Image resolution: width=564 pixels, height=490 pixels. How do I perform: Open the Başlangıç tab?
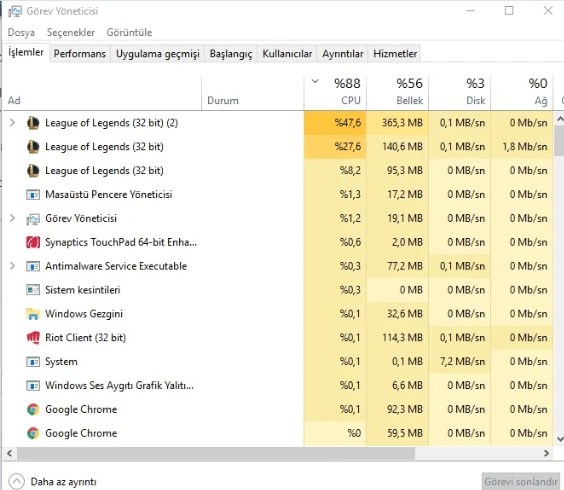click(231, 54)
